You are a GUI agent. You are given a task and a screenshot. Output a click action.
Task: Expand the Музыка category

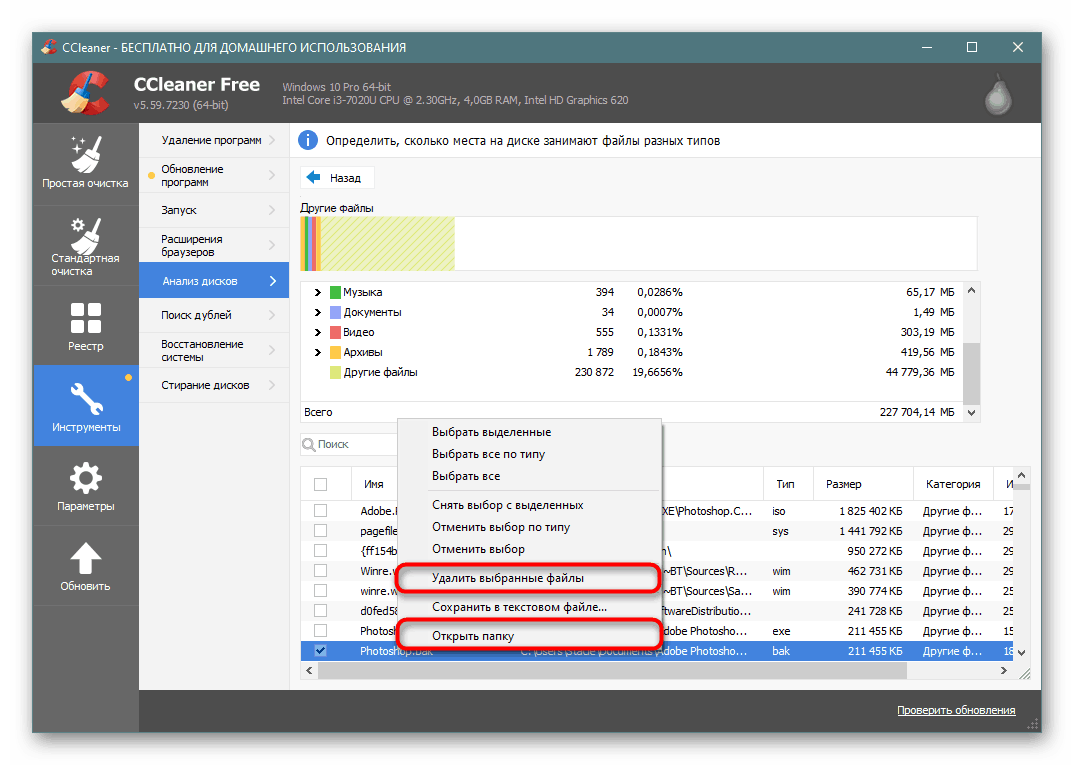[317, 292]
